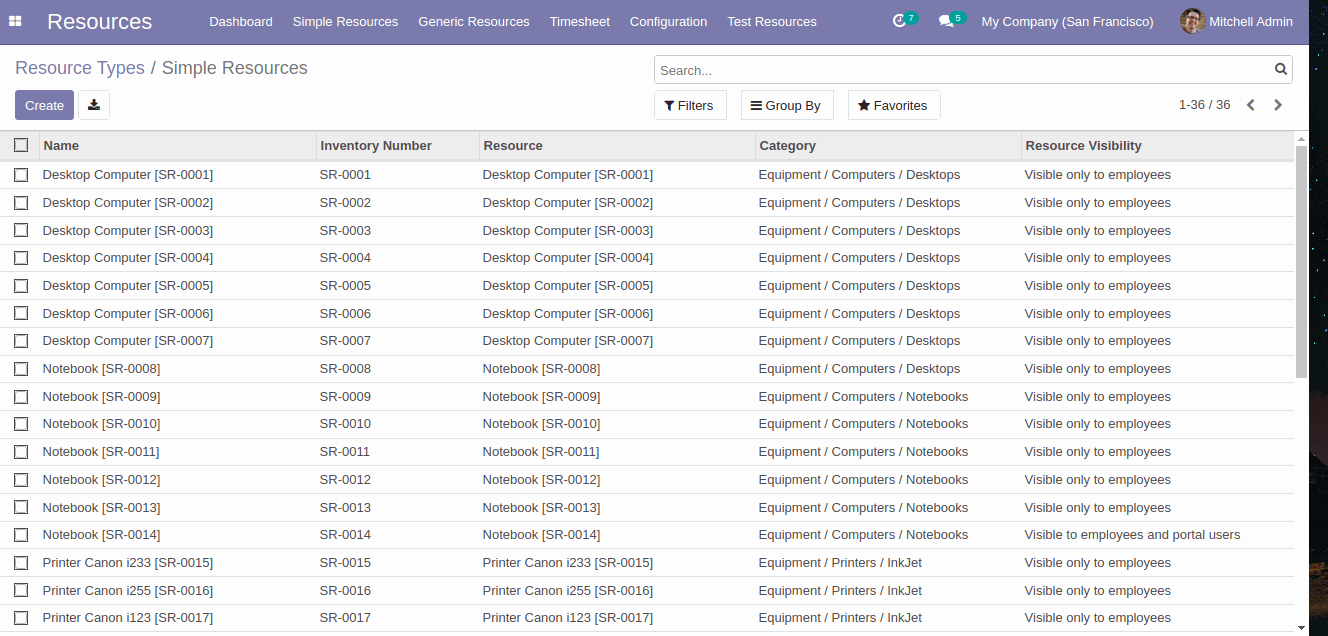Open the apps grid home menu

tap(15, 21)
